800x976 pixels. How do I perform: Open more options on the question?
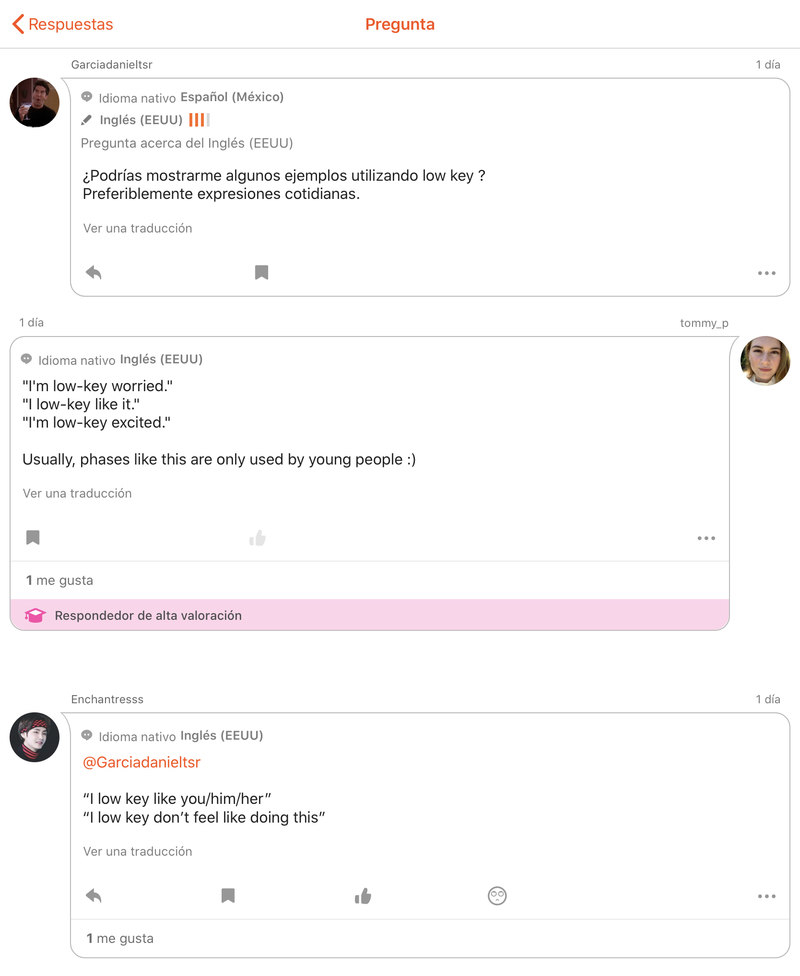(766, 273)
